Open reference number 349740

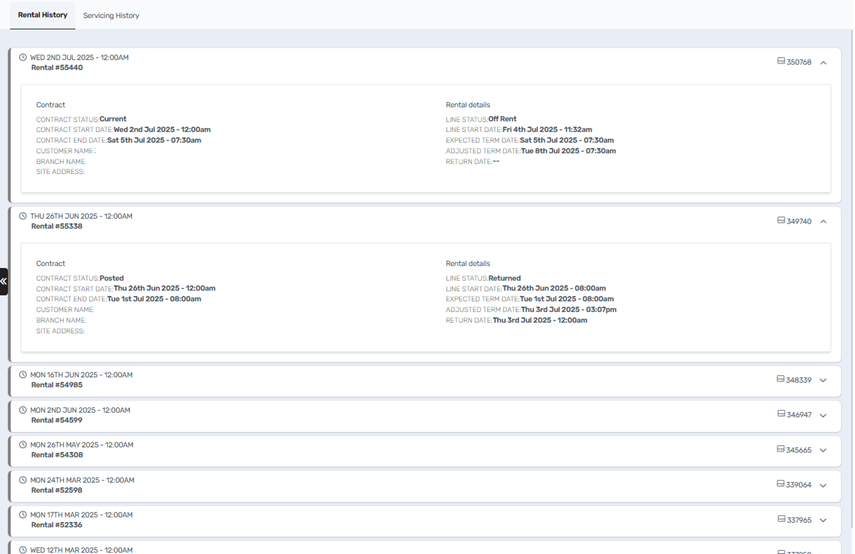coord(799,221)
